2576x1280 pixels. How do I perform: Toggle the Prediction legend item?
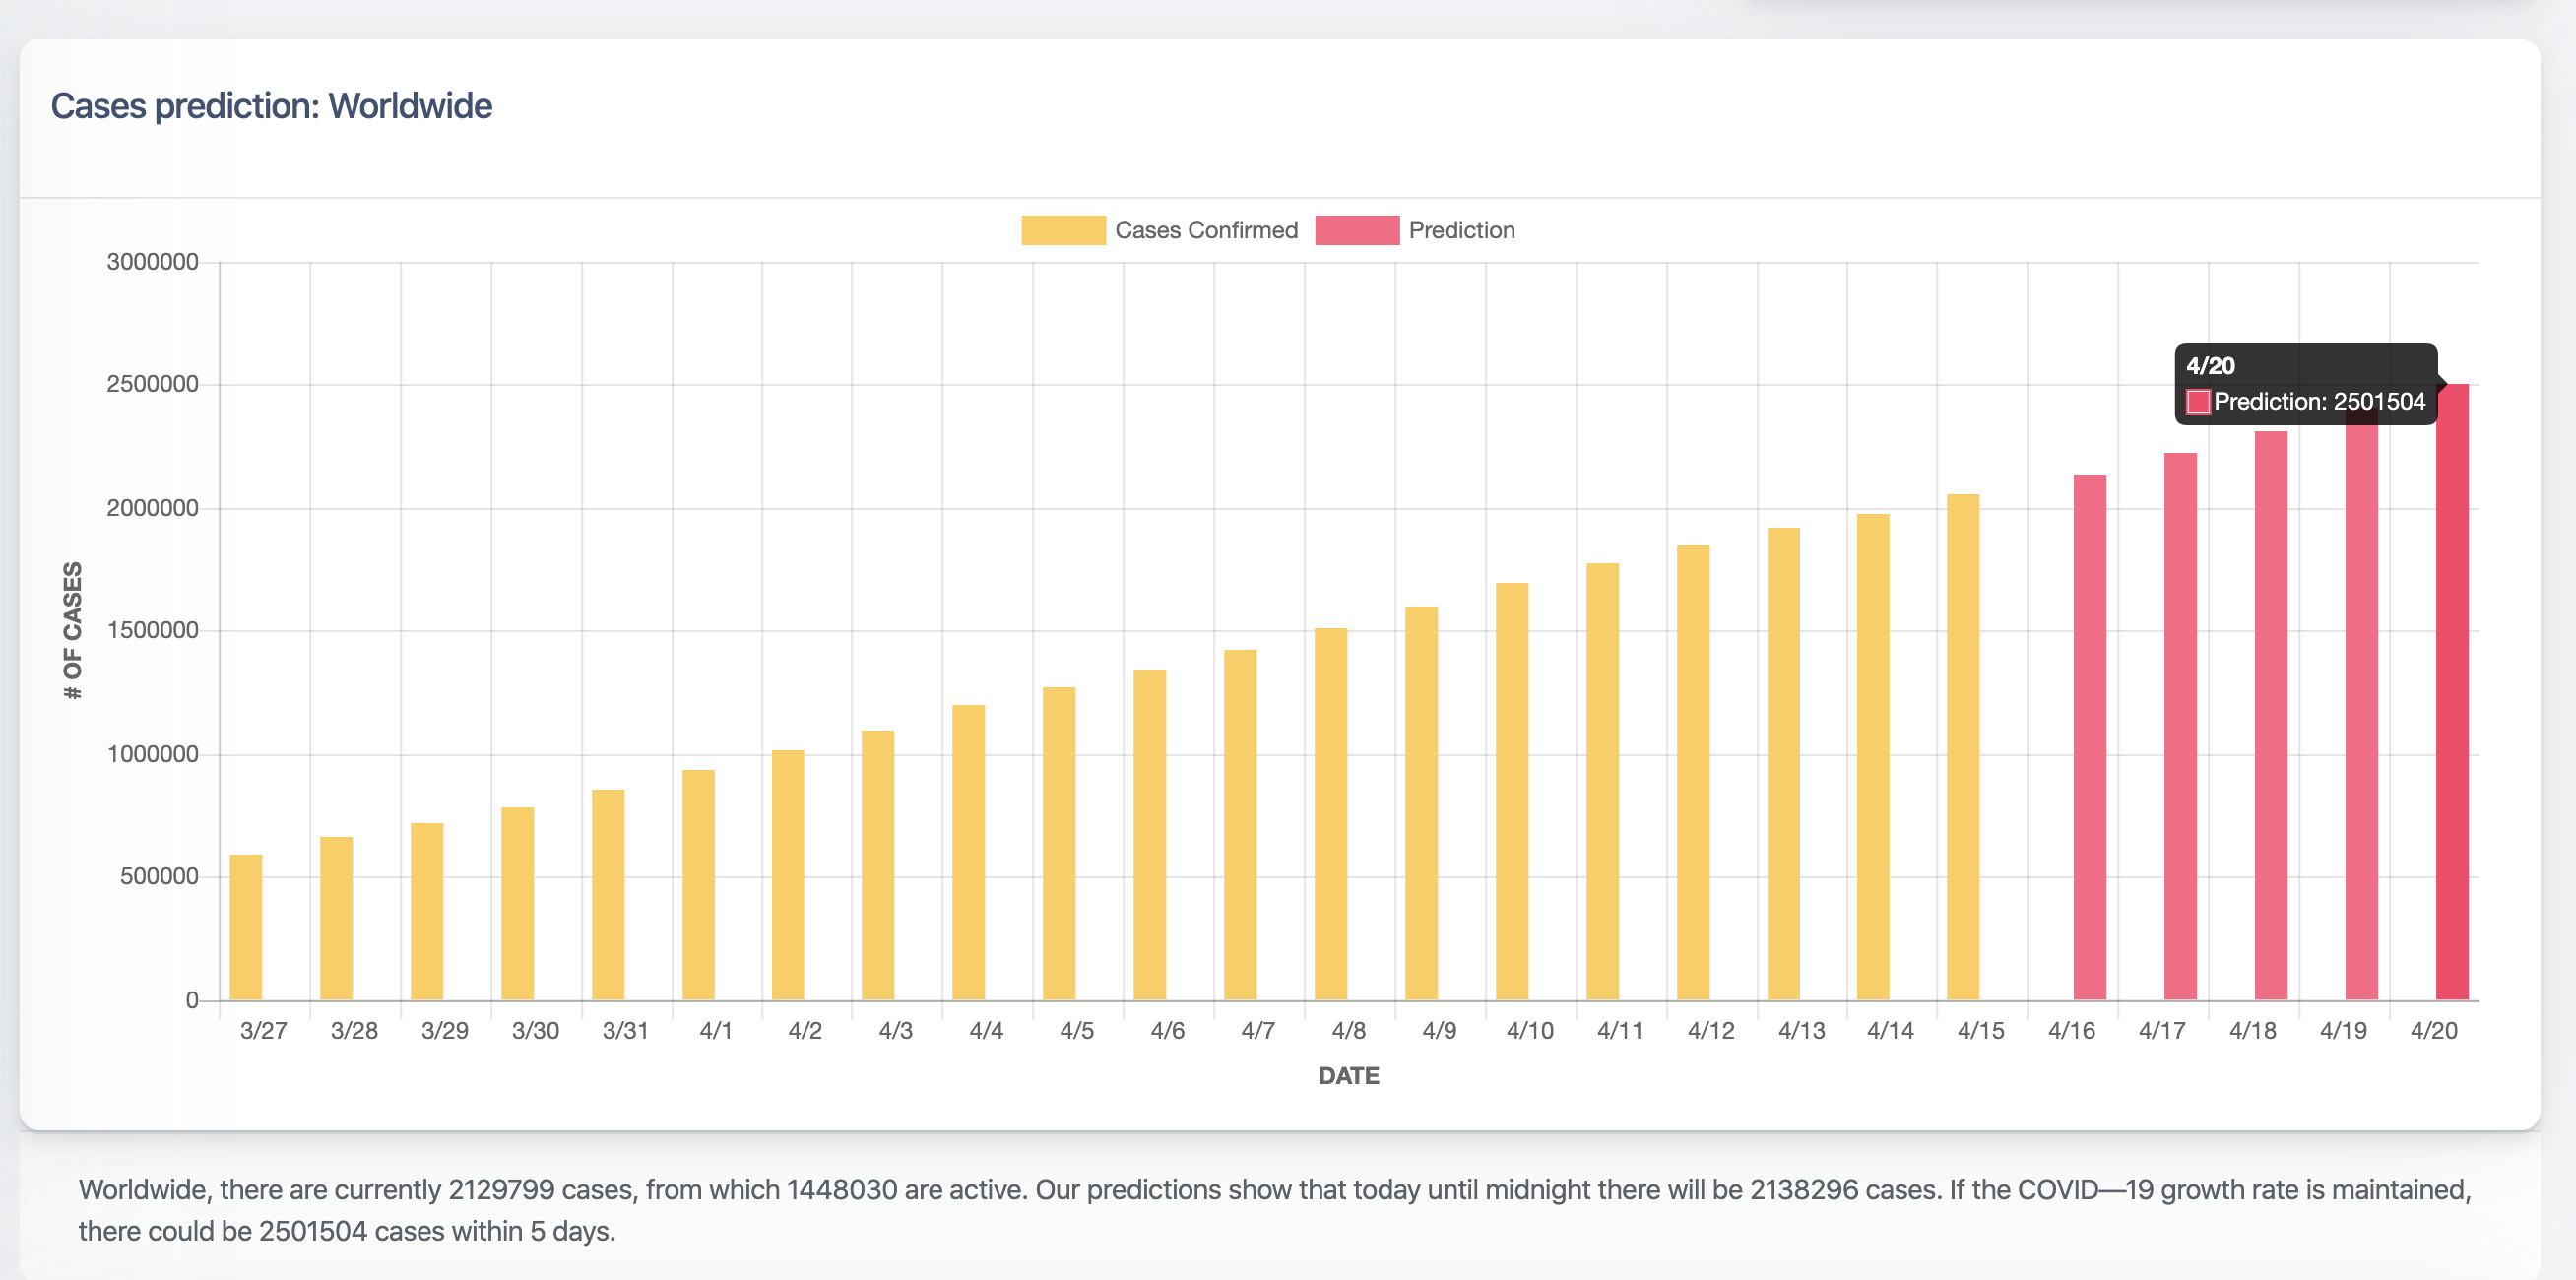coord(1461,230)
